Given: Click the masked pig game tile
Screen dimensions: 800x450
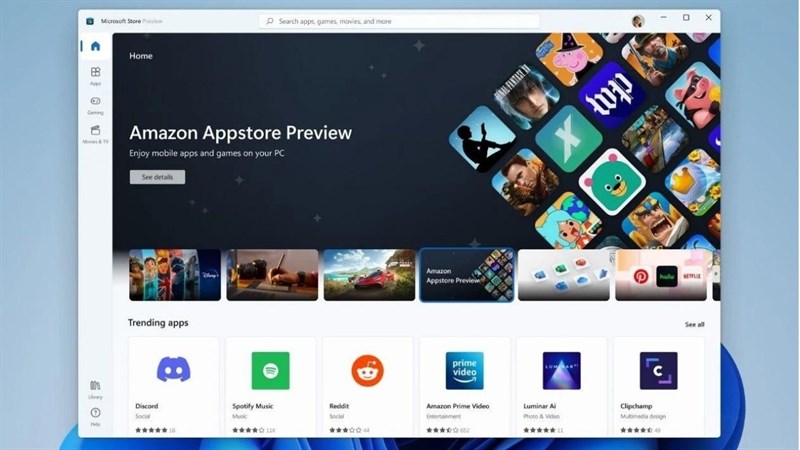Looking at the screenshot, I should pyautogui.click(x=695, y=97).
